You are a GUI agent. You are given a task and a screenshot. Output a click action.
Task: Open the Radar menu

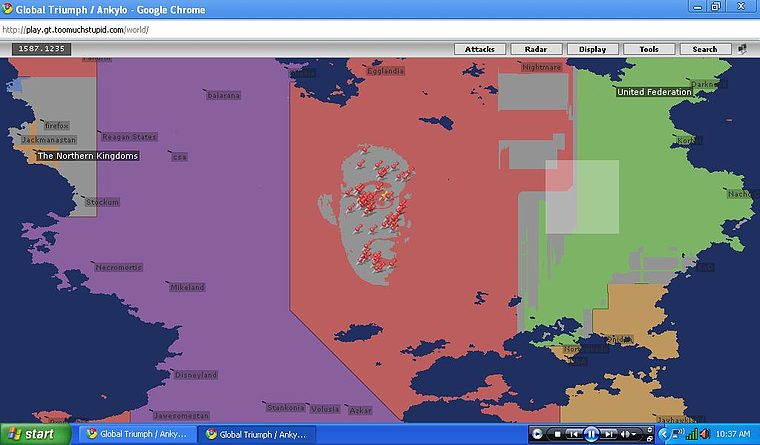point(536,49)
